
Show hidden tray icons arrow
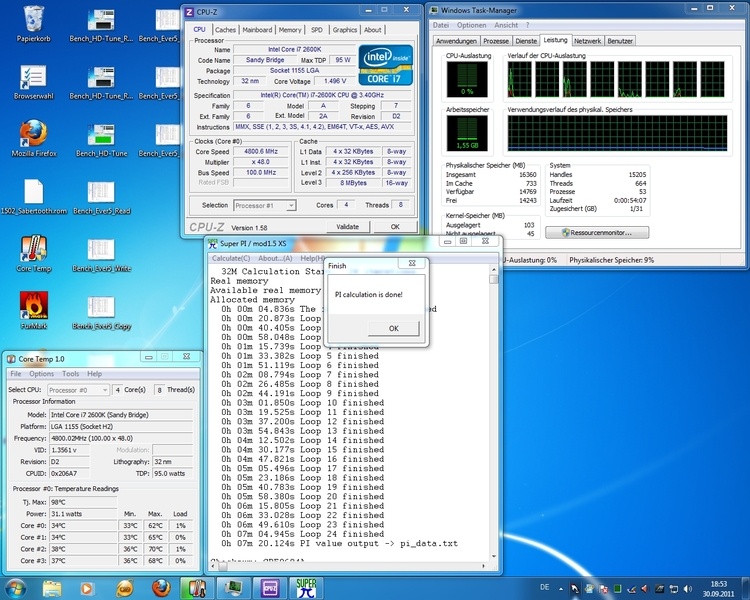[561, 589]
